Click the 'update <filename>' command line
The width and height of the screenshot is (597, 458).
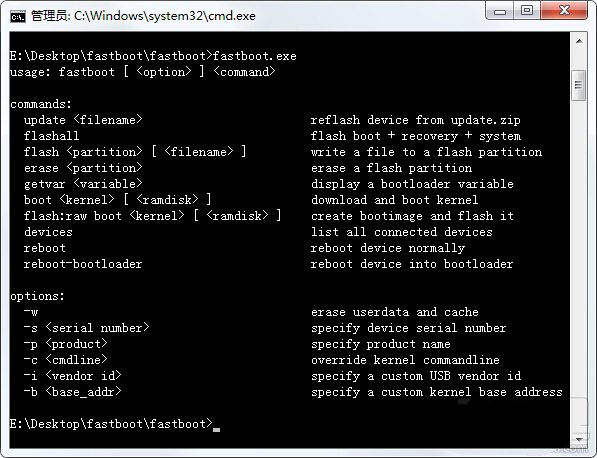click(83, 120)
